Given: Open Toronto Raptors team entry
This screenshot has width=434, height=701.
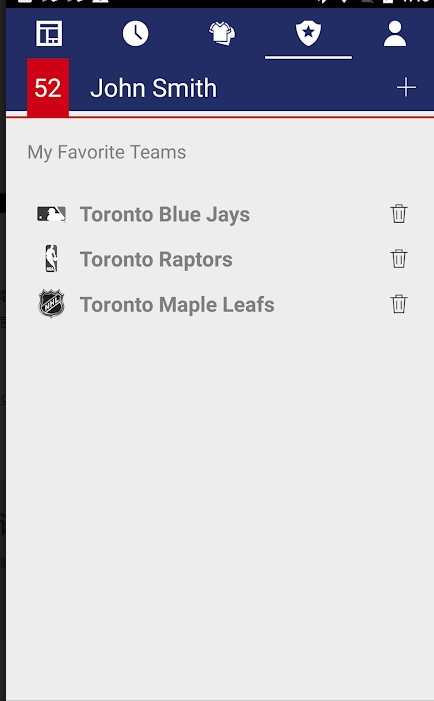Looking at the screenshot, I should pos(156,259).
